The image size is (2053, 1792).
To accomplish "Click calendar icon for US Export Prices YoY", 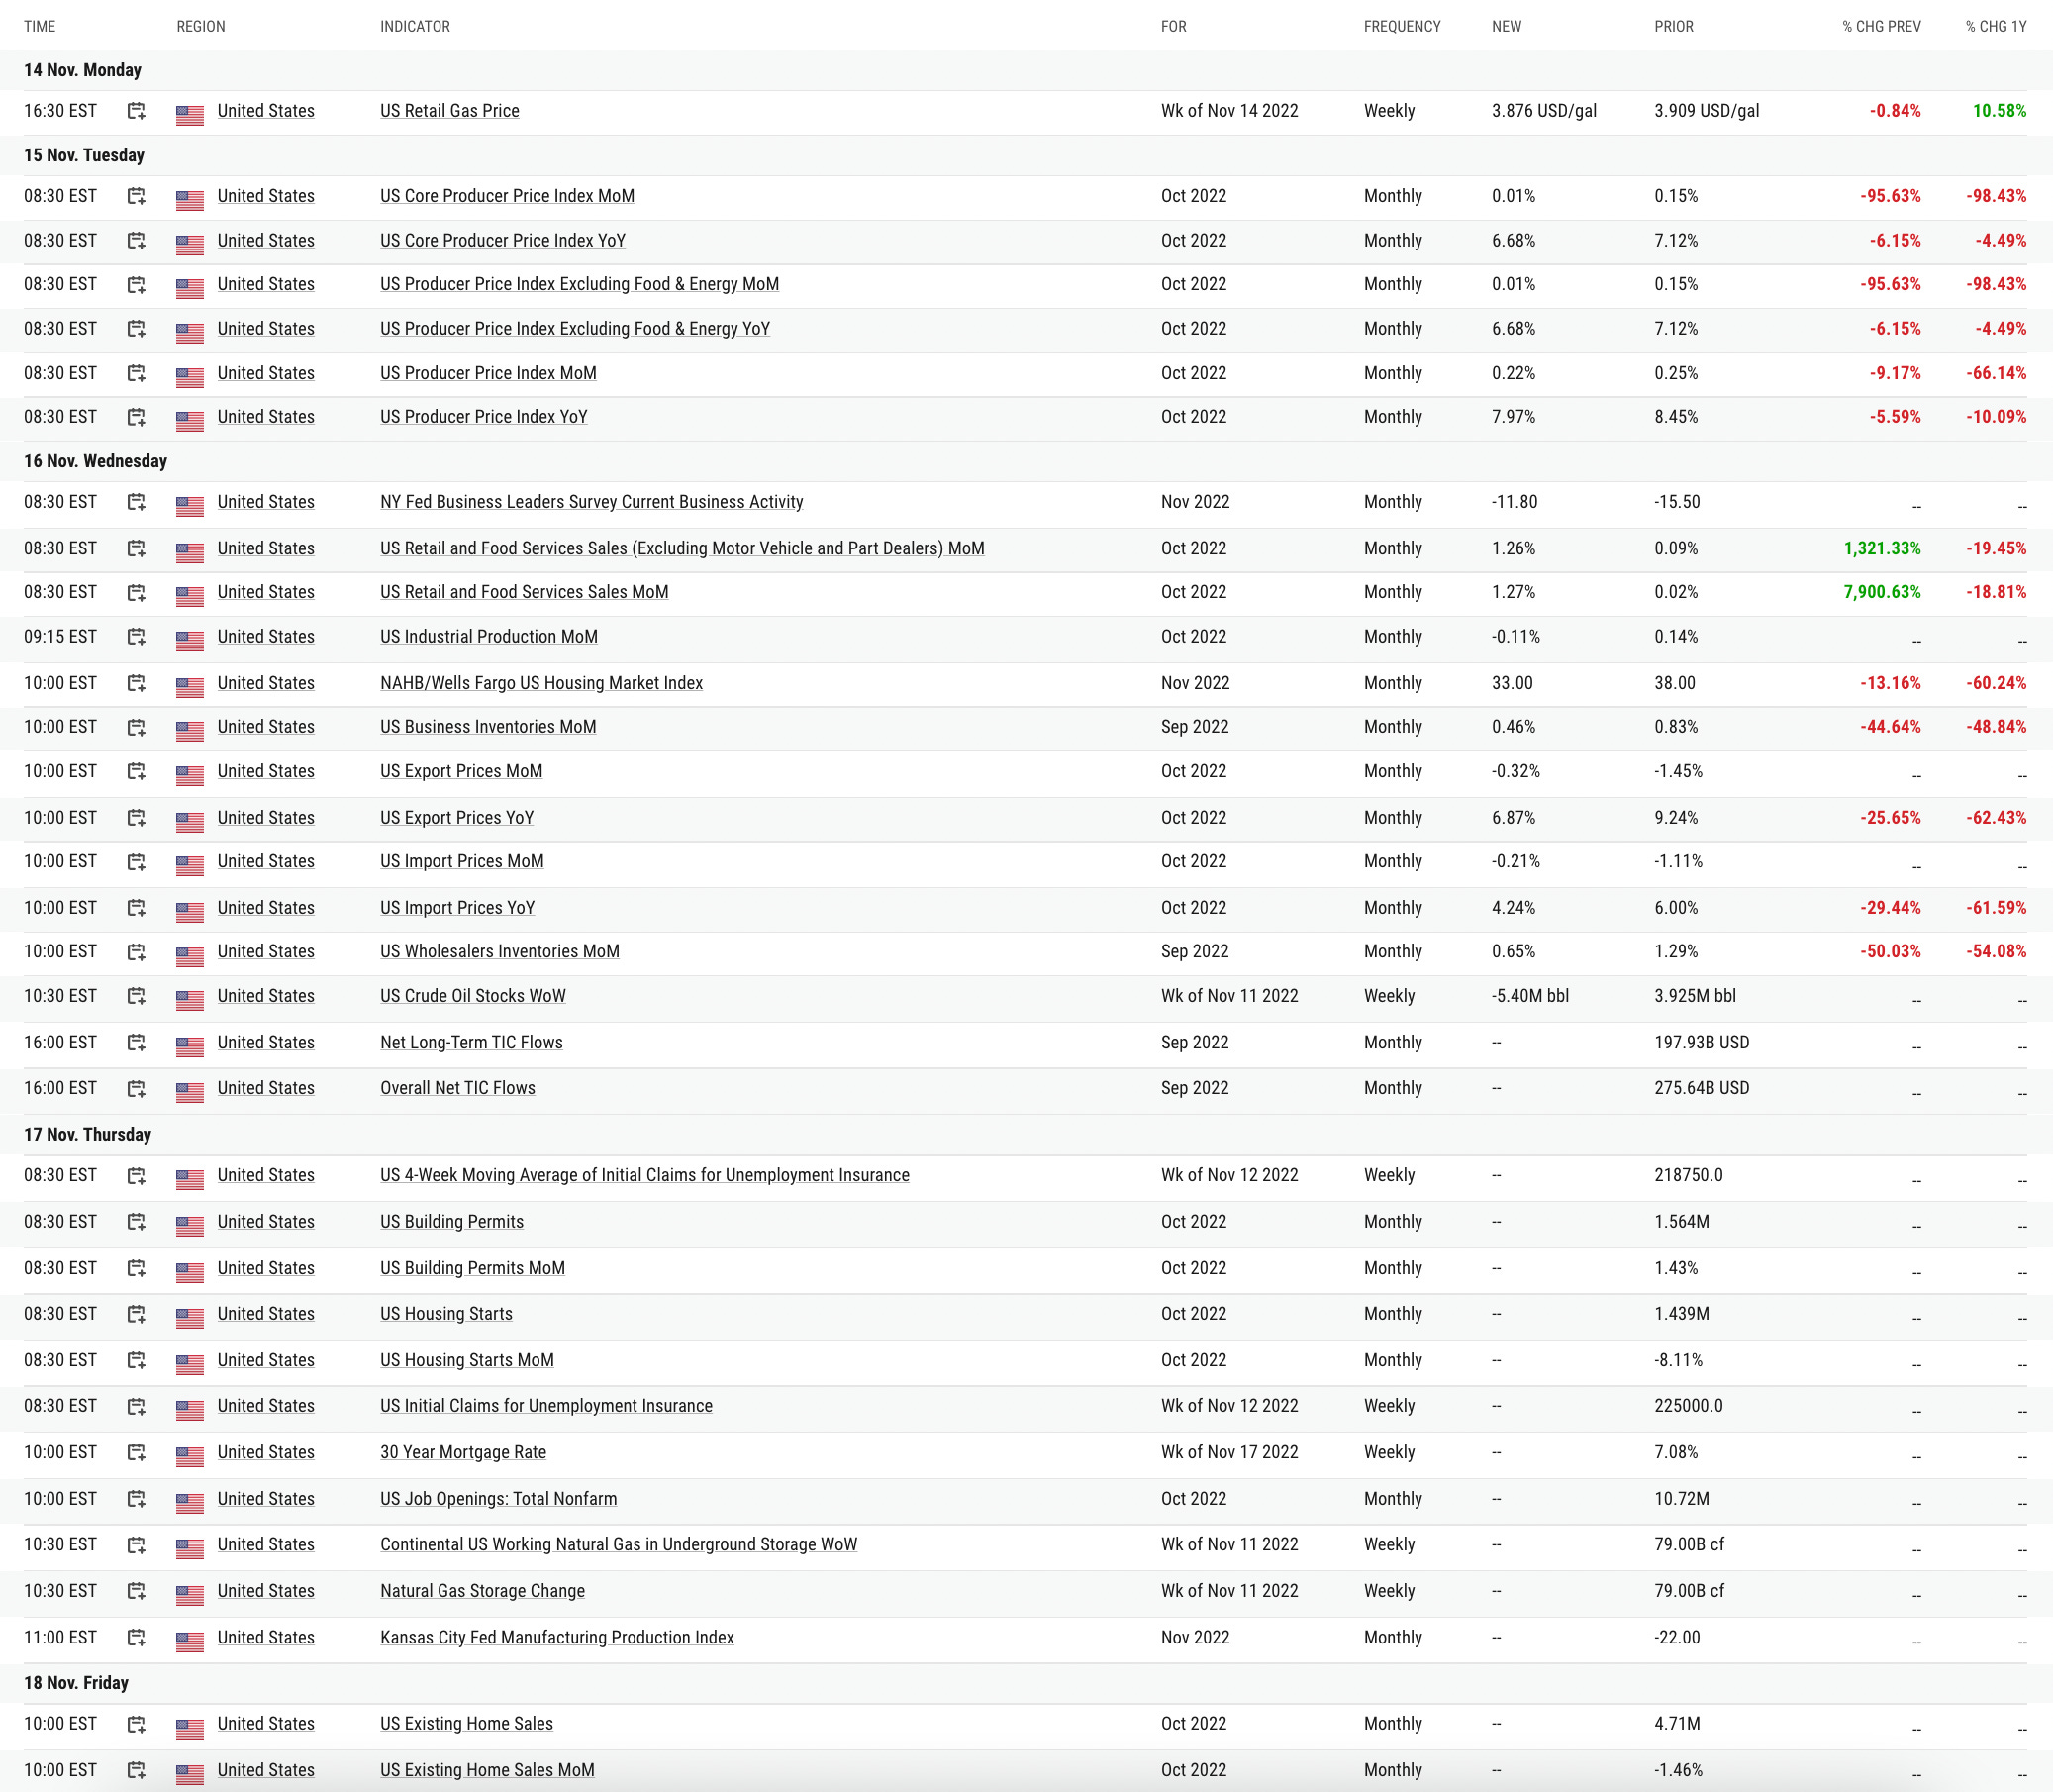I will tap(137, 818).
